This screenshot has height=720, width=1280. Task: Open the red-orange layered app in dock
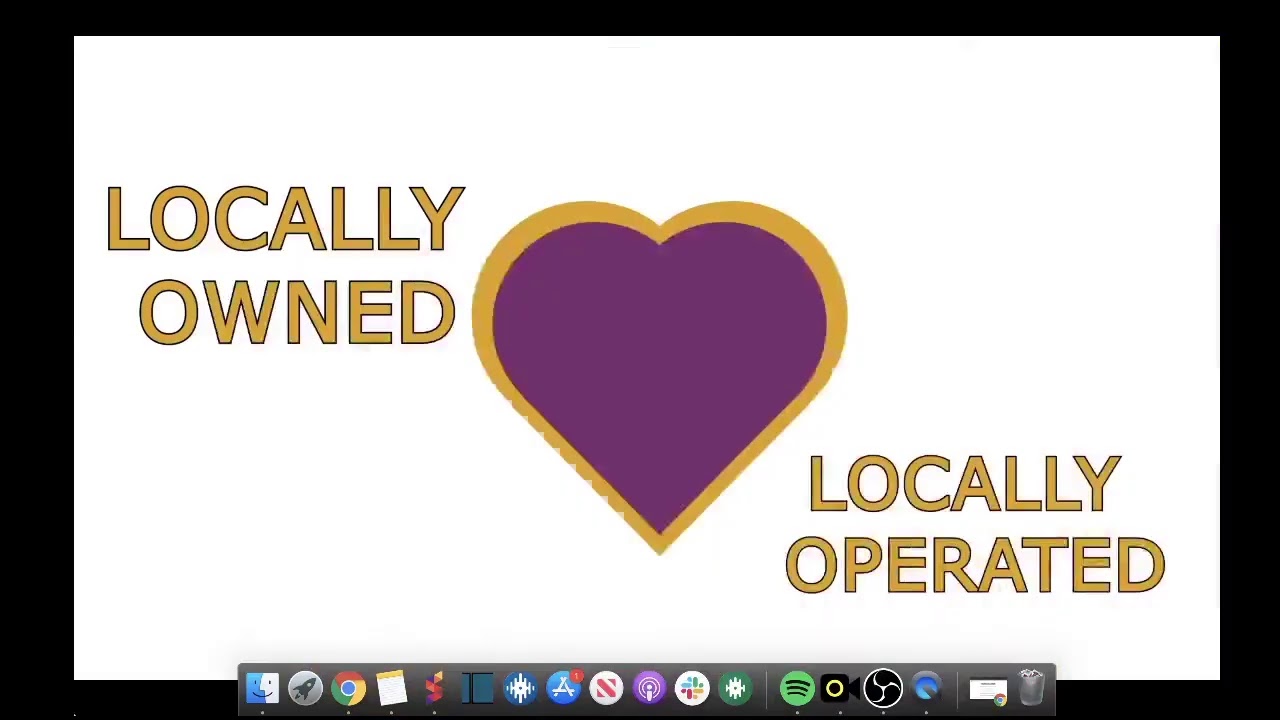(434, 688)
